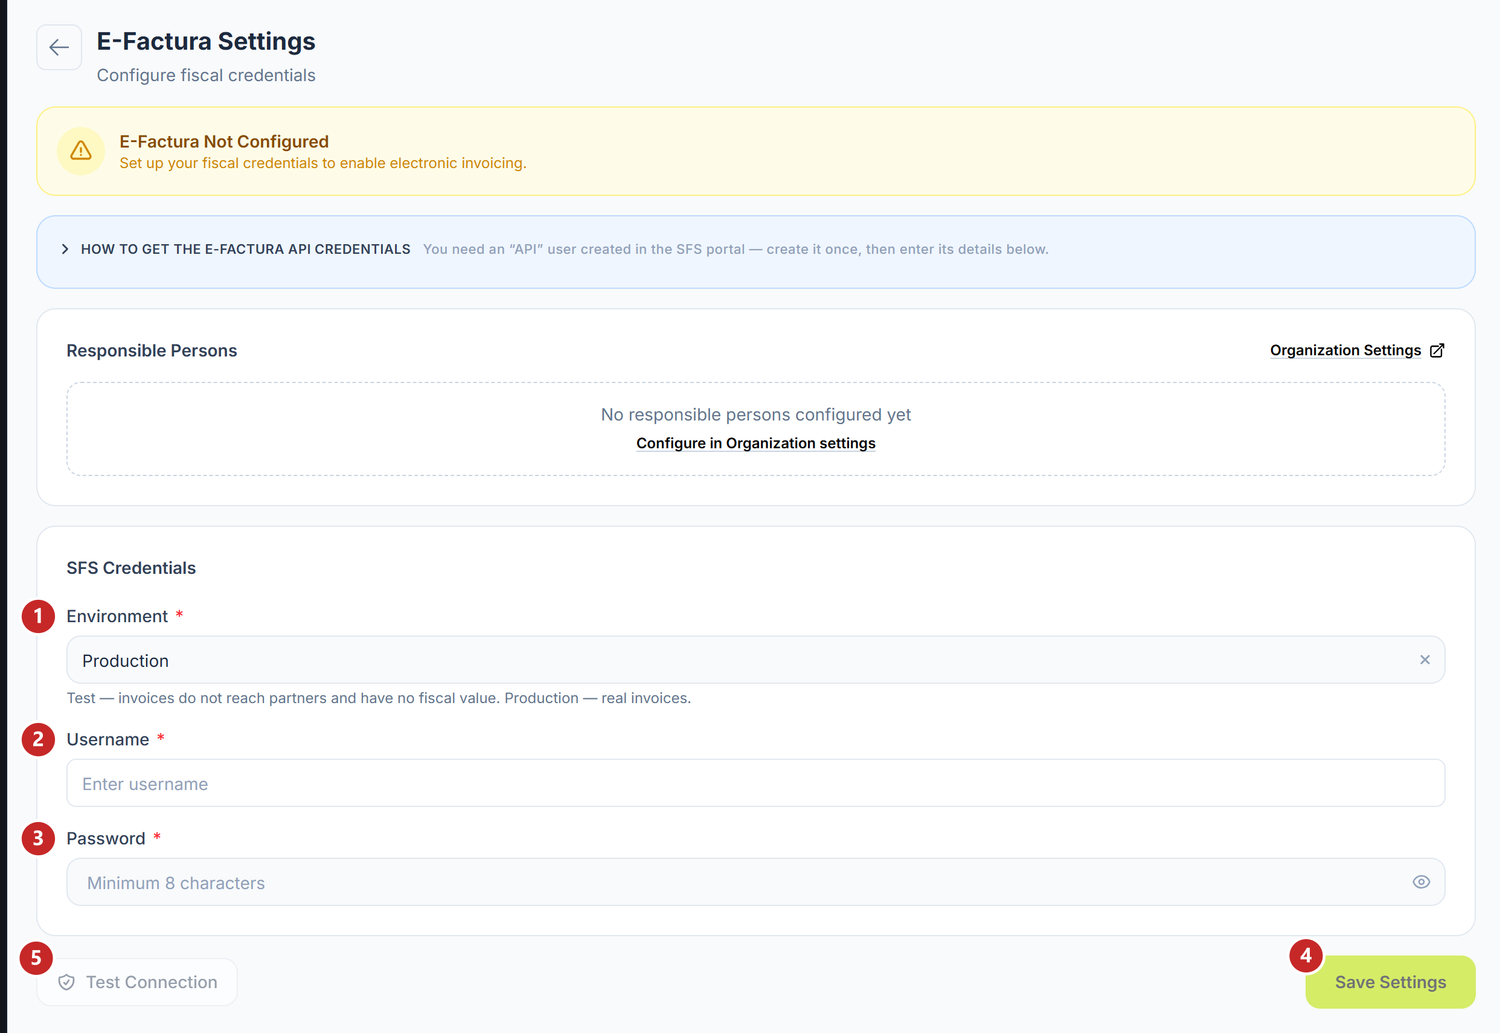
Task: Click 'No responsible persons configured yet' text
Action: click(x=756, y=414)
